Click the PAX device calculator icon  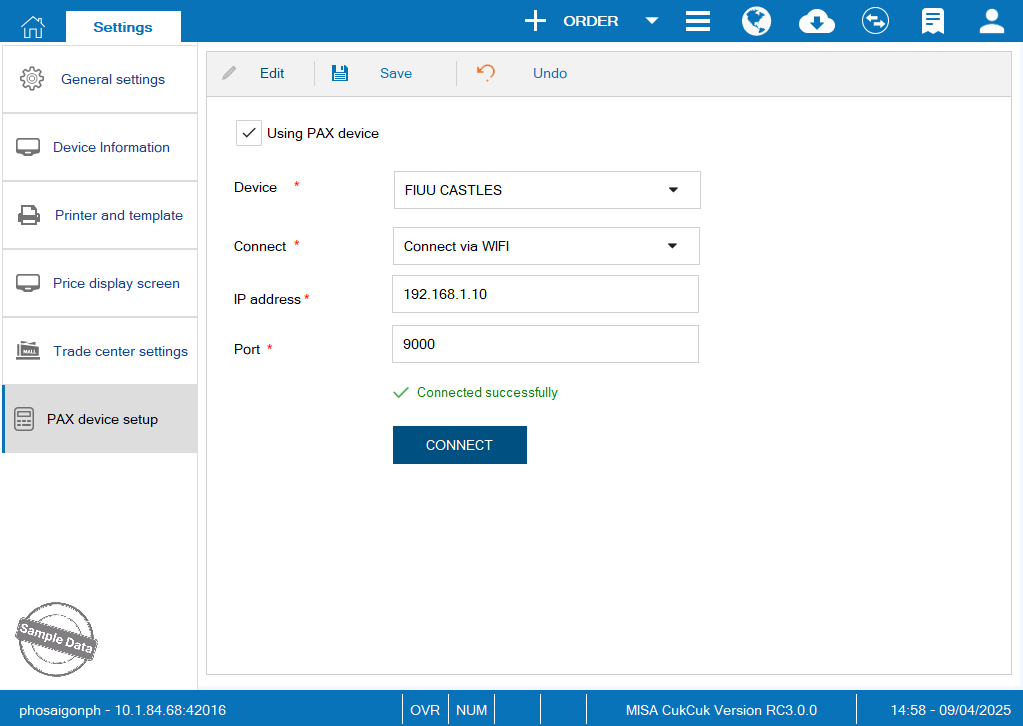pos(24,419)
